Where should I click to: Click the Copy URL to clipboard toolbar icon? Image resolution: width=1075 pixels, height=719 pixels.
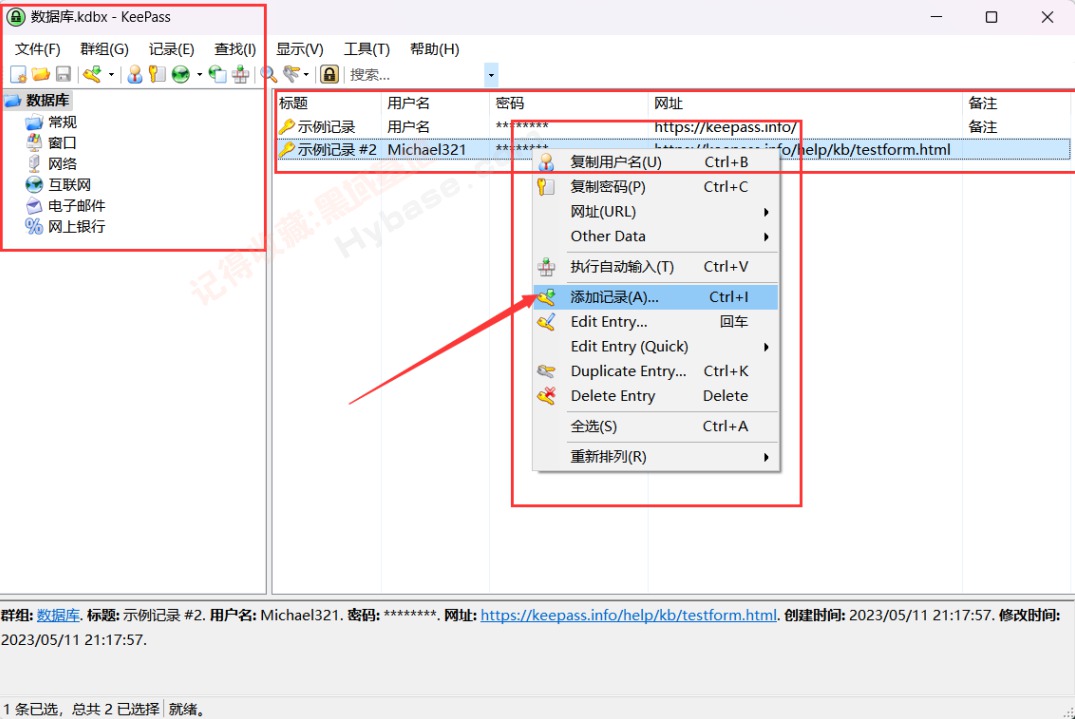[217, 74]
